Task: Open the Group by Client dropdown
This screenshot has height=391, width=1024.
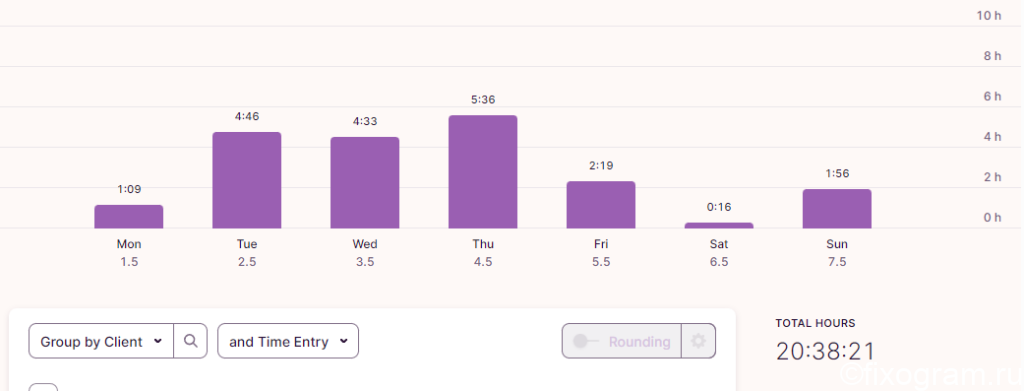Action: click(x=101, y=341)
